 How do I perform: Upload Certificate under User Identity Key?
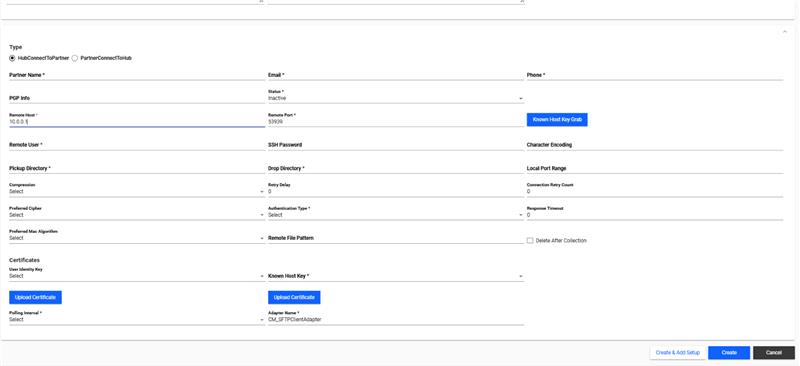tap(35, 297)
